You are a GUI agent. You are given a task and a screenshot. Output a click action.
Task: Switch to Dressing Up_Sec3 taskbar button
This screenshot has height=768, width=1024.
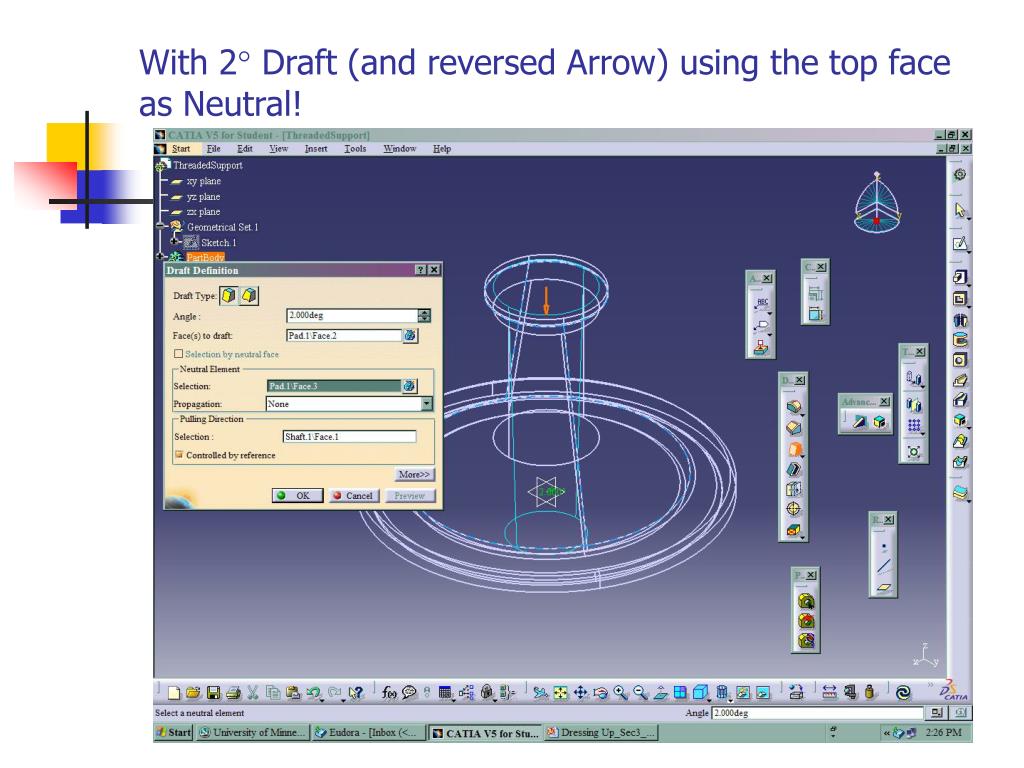(600, 733)
